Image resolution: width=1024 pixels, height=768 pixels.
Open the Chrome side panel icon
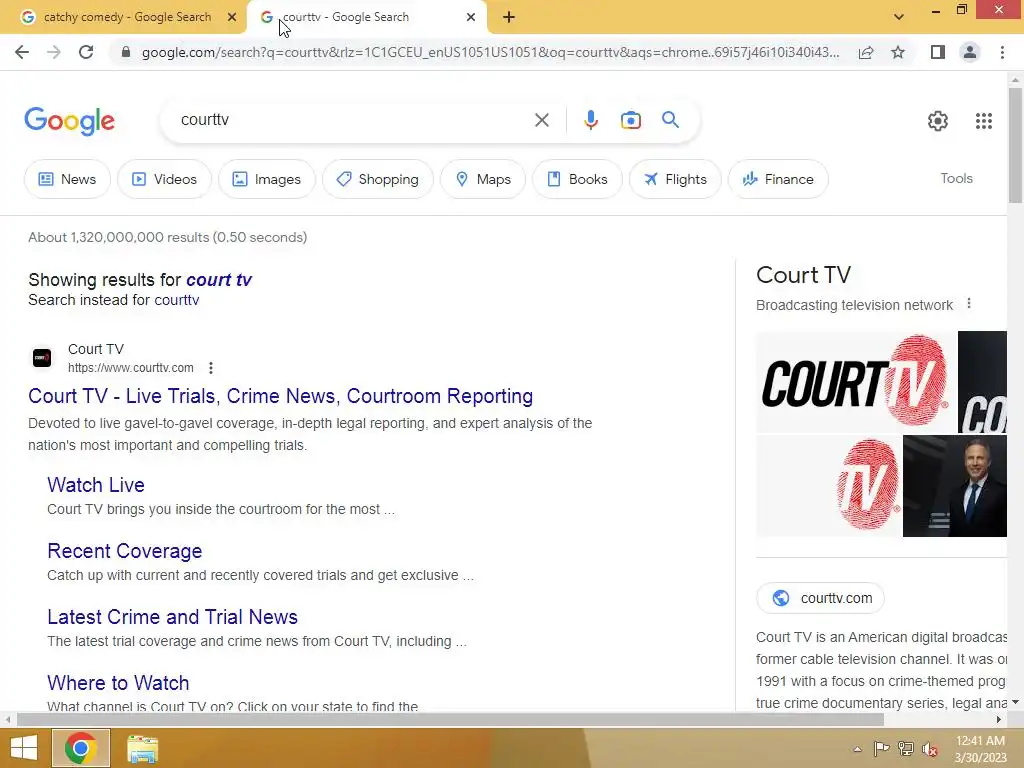point(938,52)
